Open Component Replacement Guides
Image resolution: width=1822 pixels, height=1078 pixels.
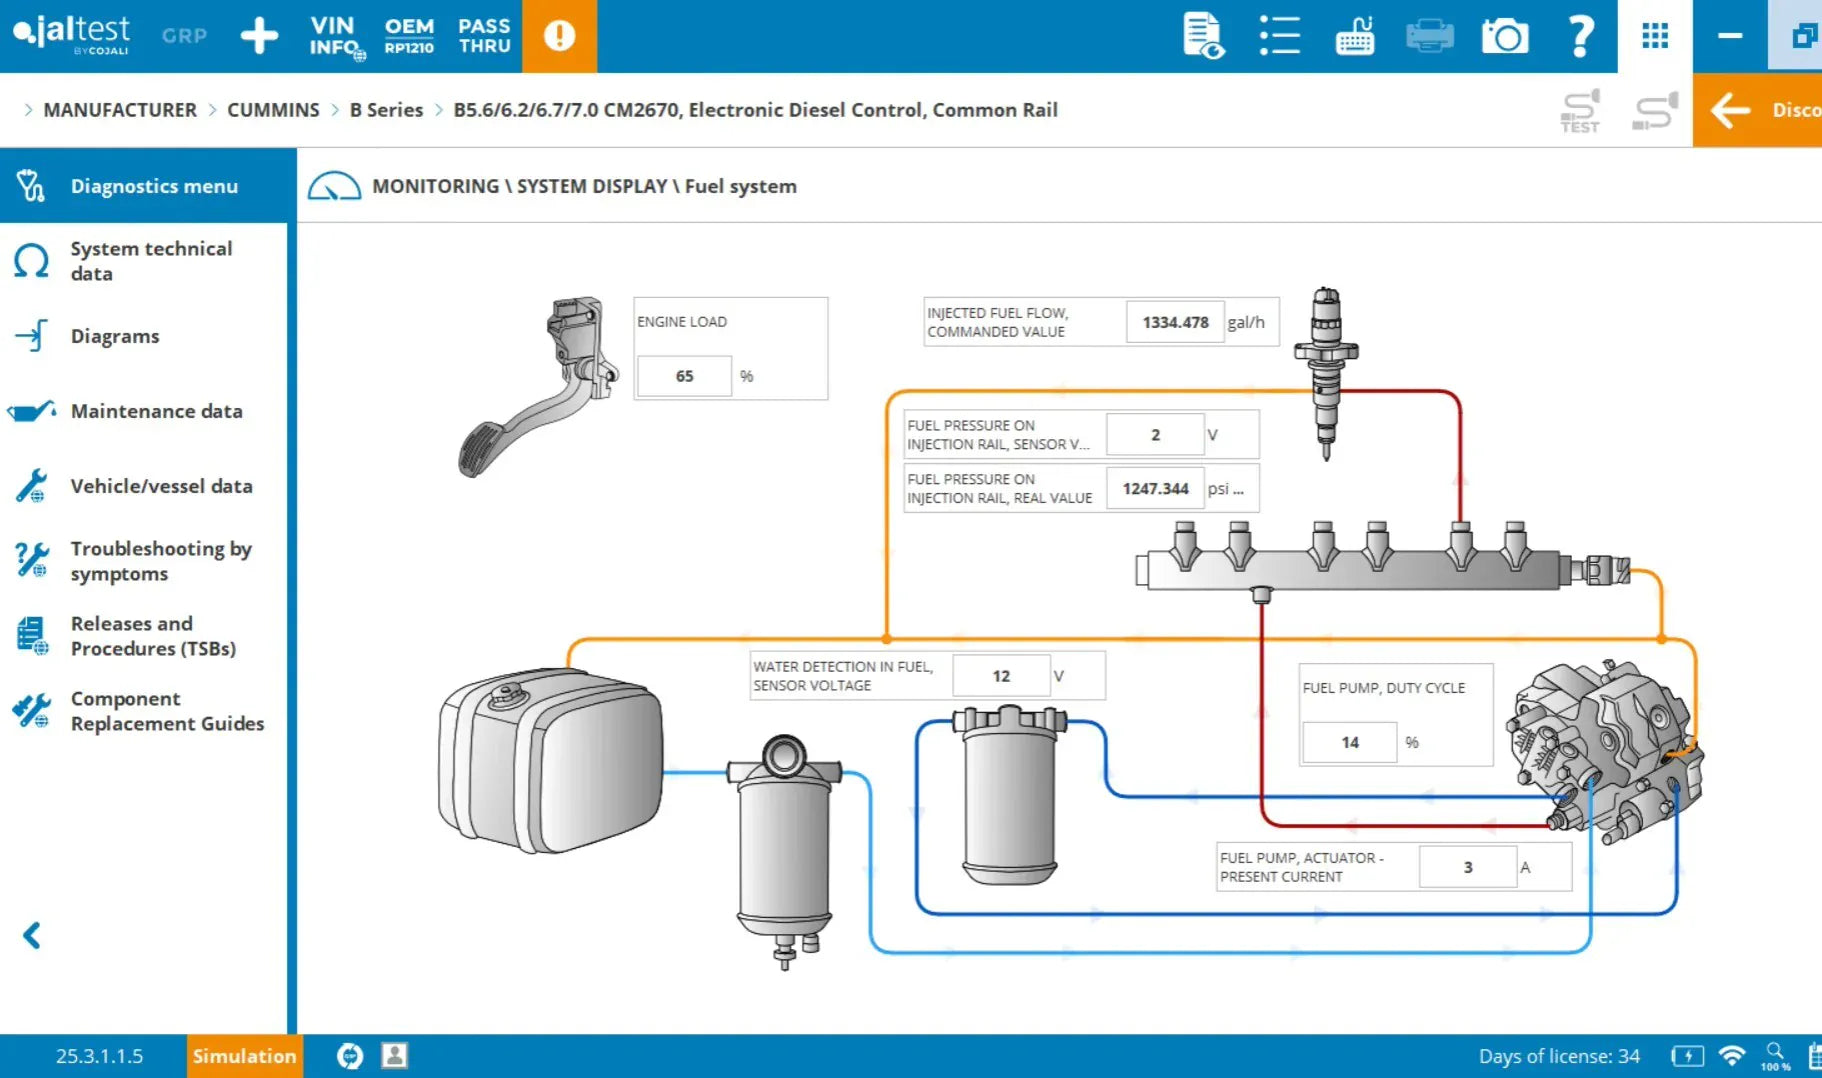coord(31,710)
